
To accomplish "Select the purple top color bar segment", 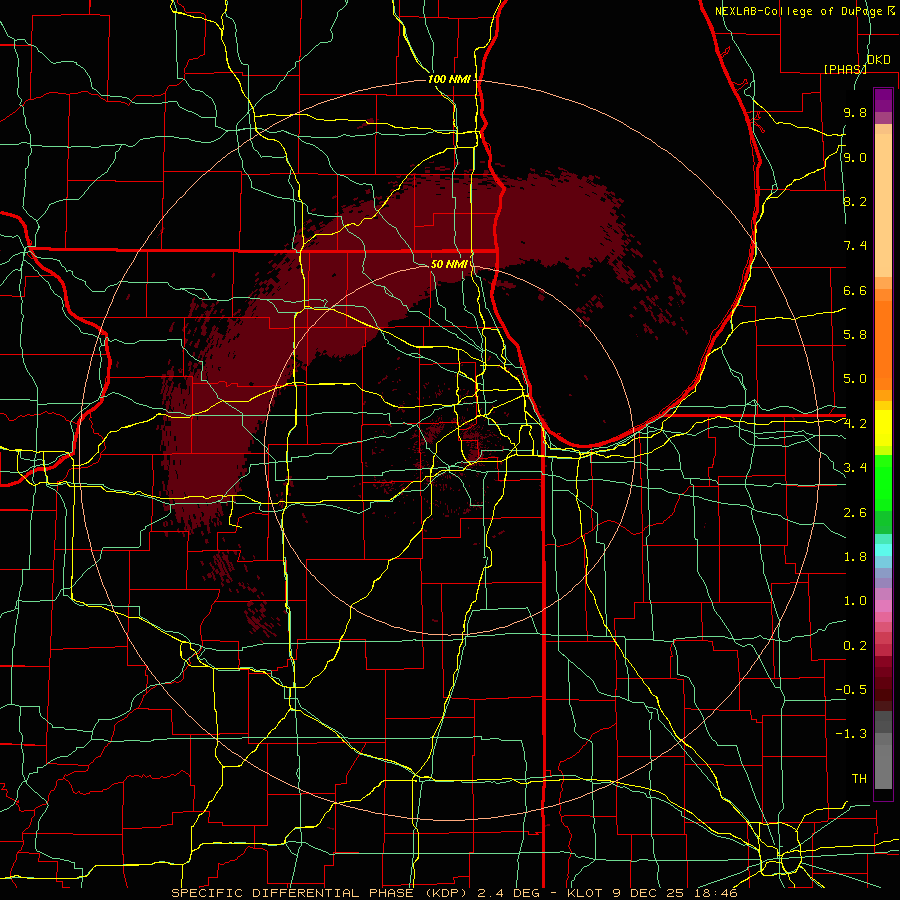I will point(883,100).
